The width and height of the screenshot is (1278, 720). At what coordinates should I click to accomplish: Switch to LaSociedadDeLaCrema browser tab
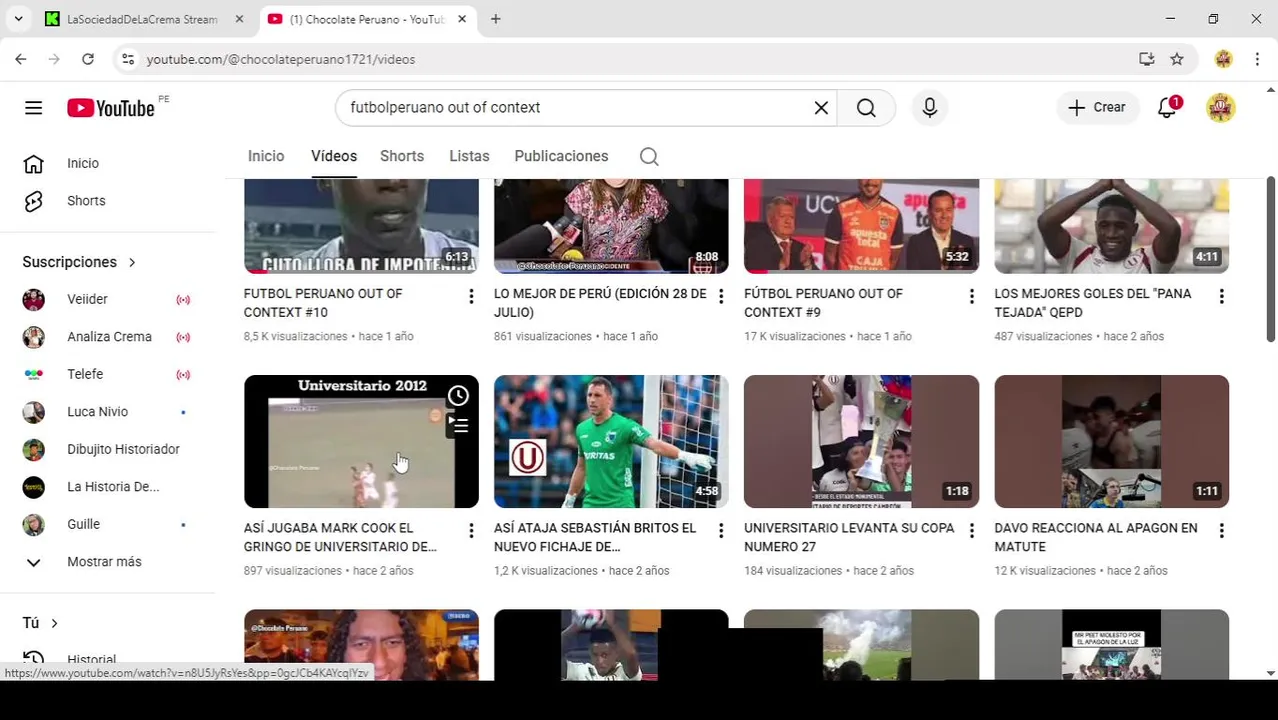[141, 19]
